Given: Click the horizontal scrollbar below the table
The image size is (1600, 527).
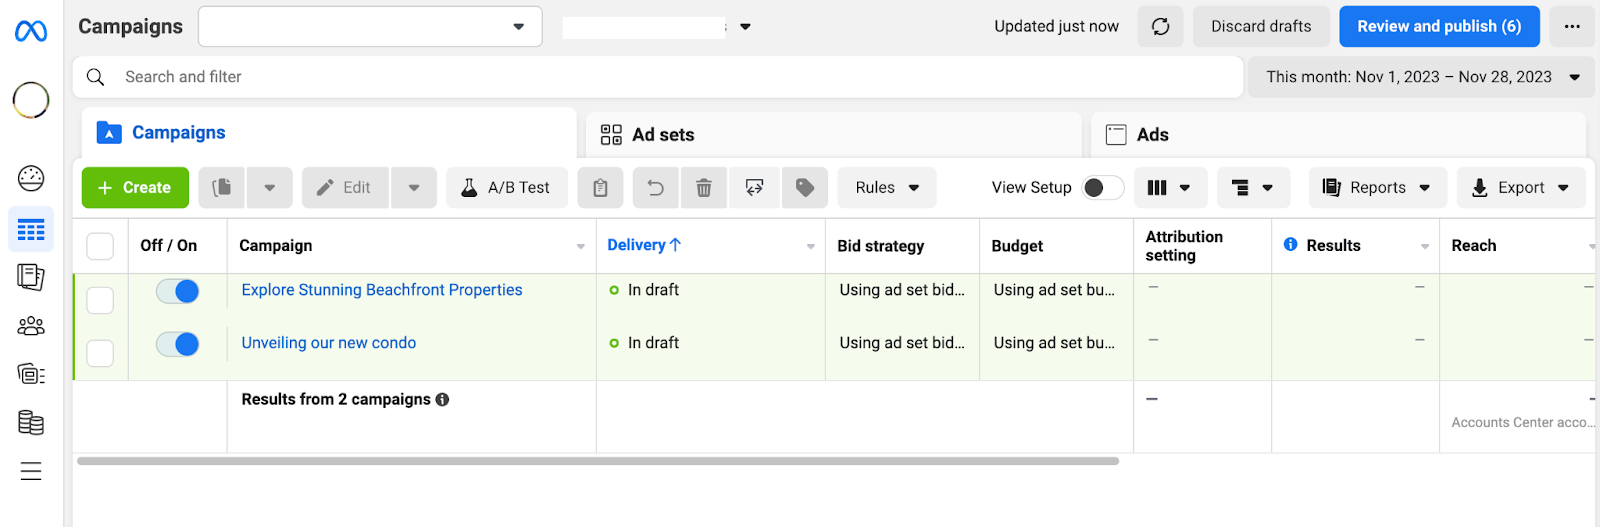Looking at the screenshot, I should coord(598,461).
